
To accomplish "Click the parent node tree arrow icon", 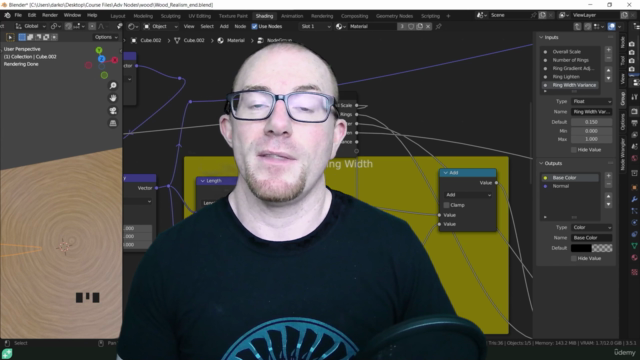I will (x=577, y=27).
